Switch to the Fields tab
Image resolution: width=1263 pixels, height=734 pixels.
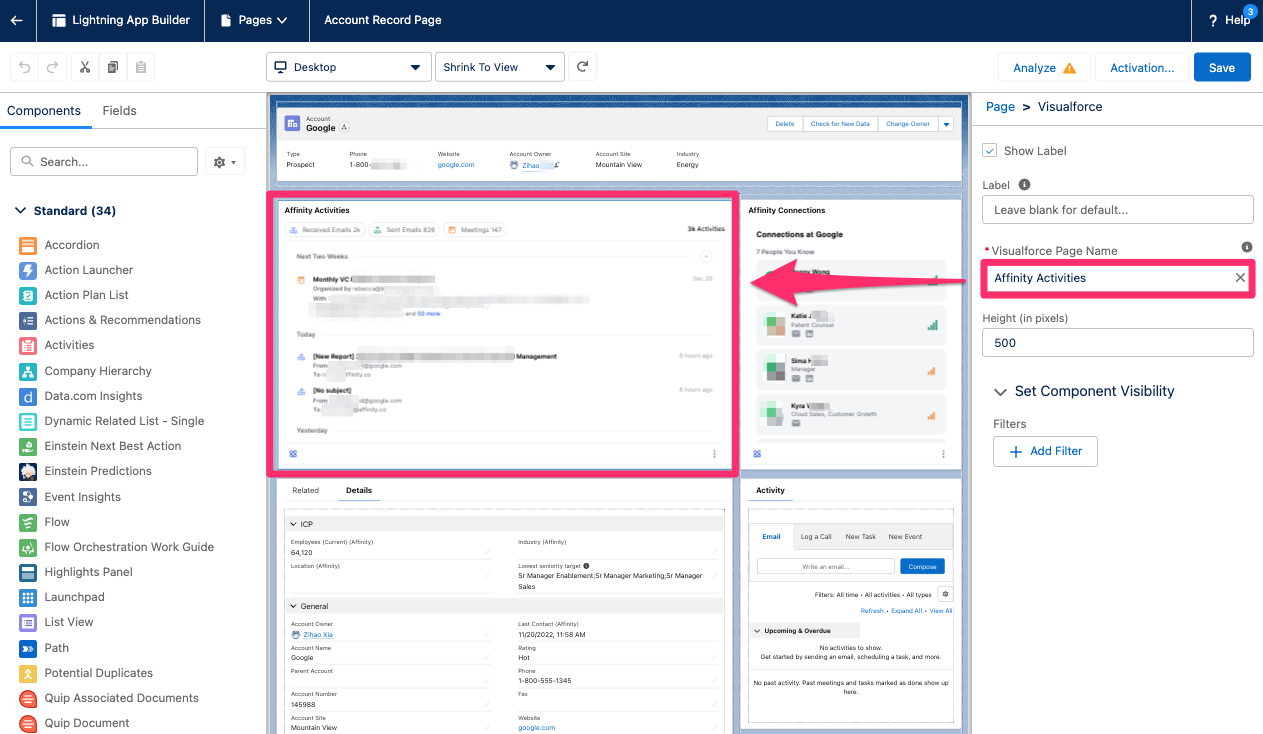(119, 111)
